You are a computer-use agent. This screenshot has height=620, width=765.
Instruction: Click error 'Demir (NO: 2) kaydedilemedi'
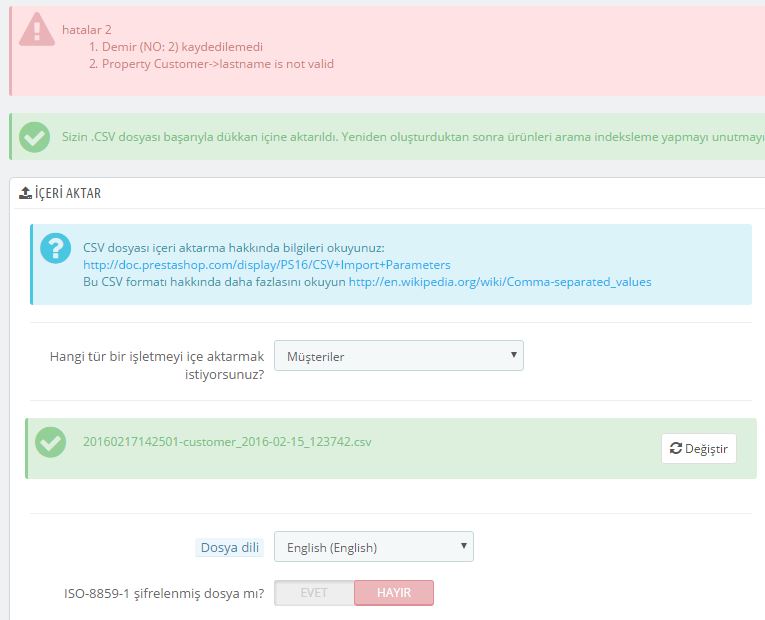(x=182, y=47)
